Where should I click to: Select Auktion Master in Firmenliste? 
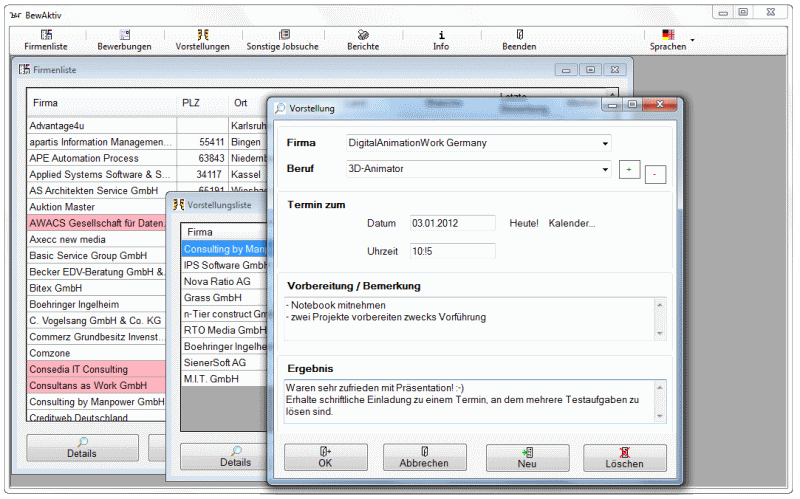pos(97,207)
